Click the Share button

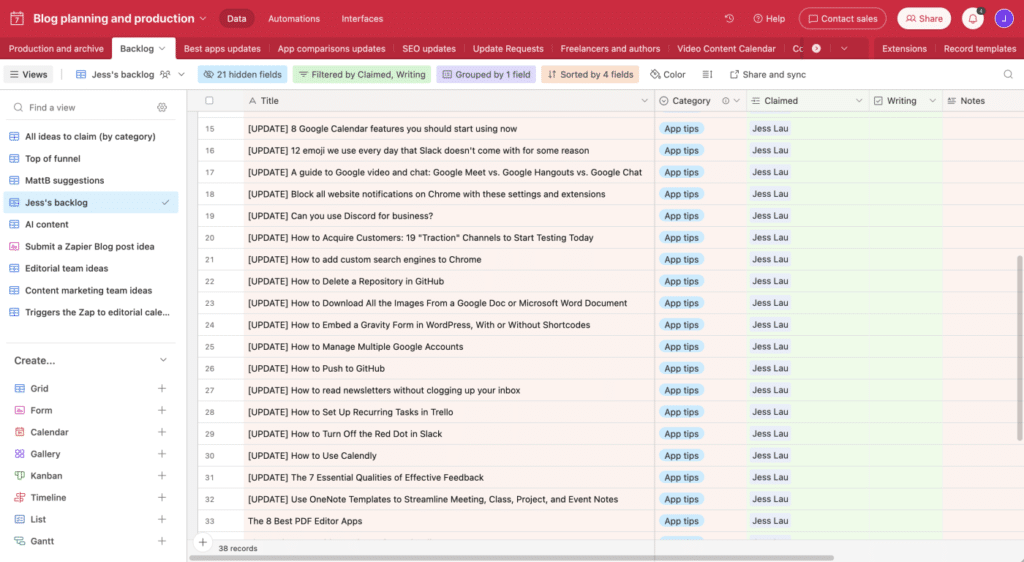[924, 18]
